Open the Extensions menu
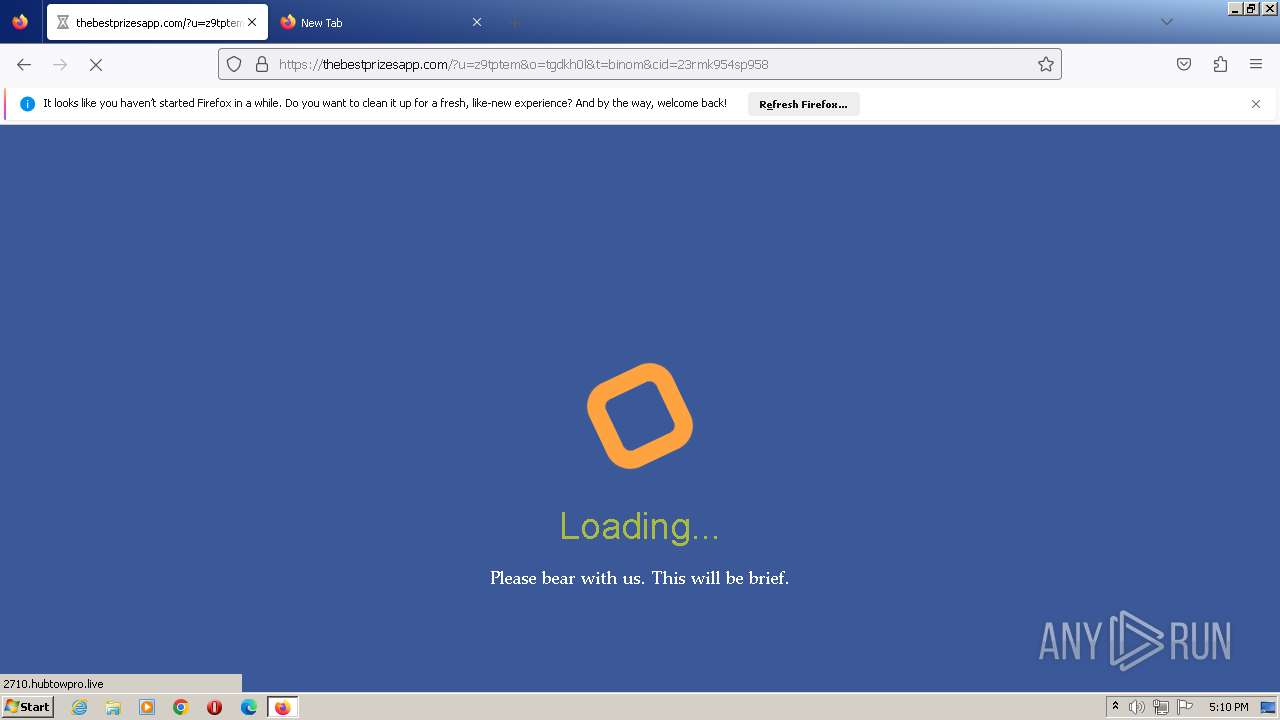Viewport: 1280px width, 720px height. tap(1220, 64)
